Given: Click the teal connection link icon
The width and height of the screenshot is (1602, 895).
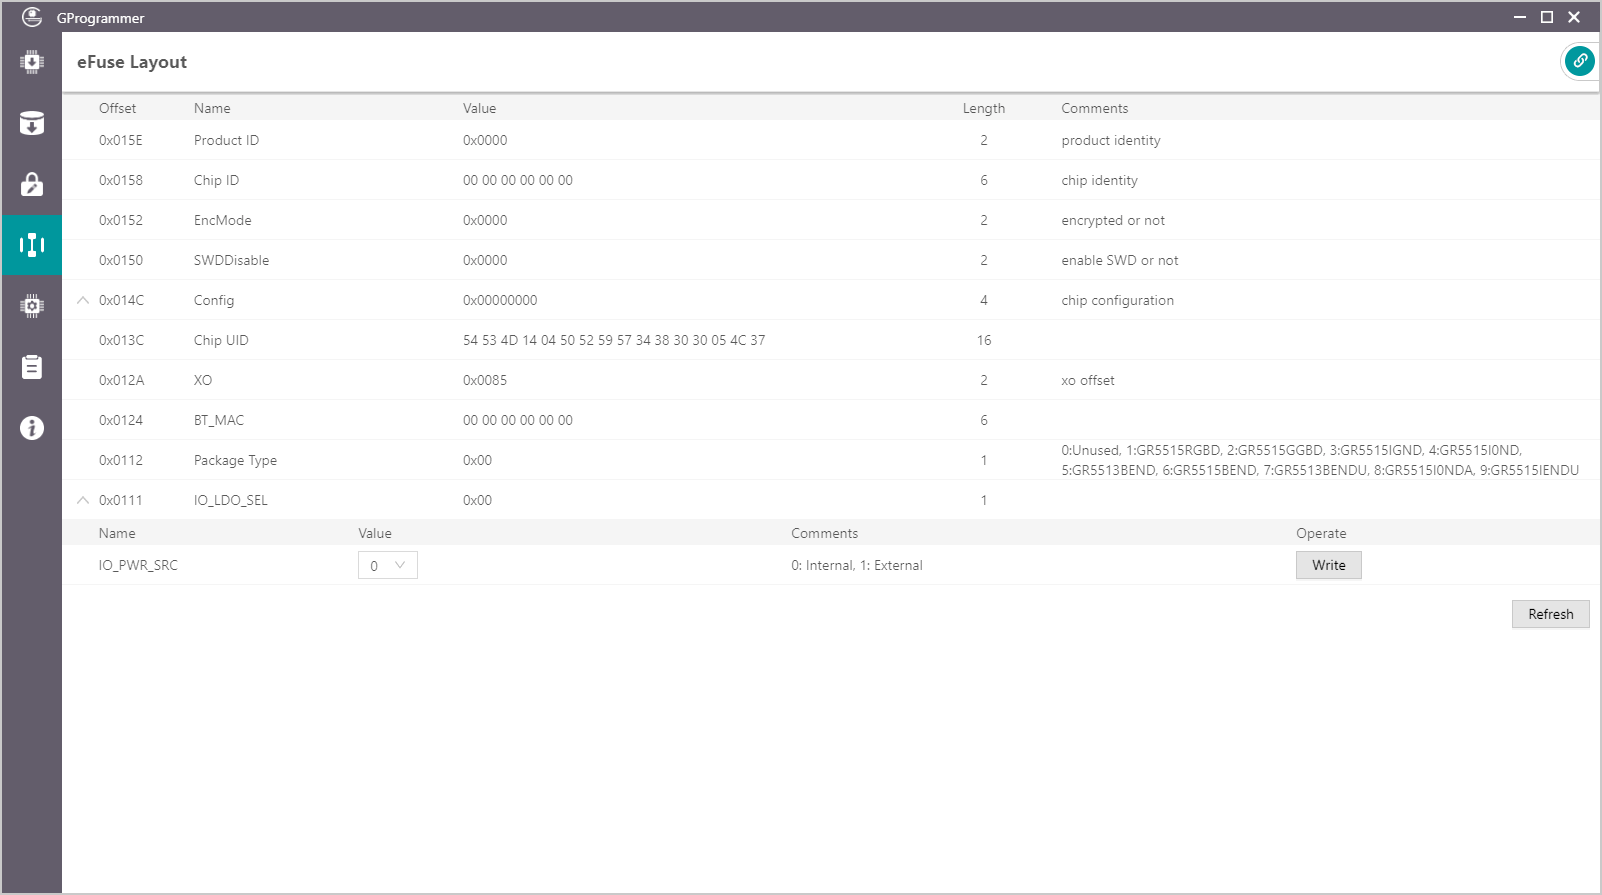Looking at the screenshot, I should (x=1579, y=61).
